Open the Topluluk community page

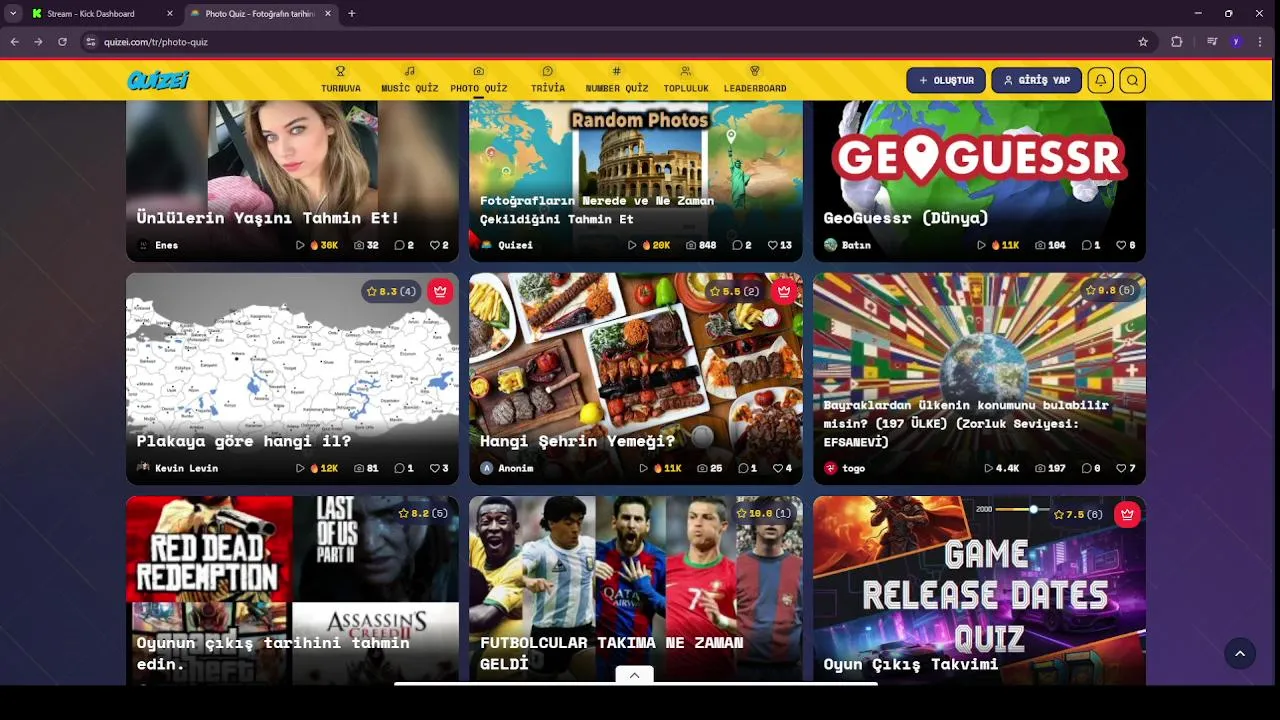686,80
